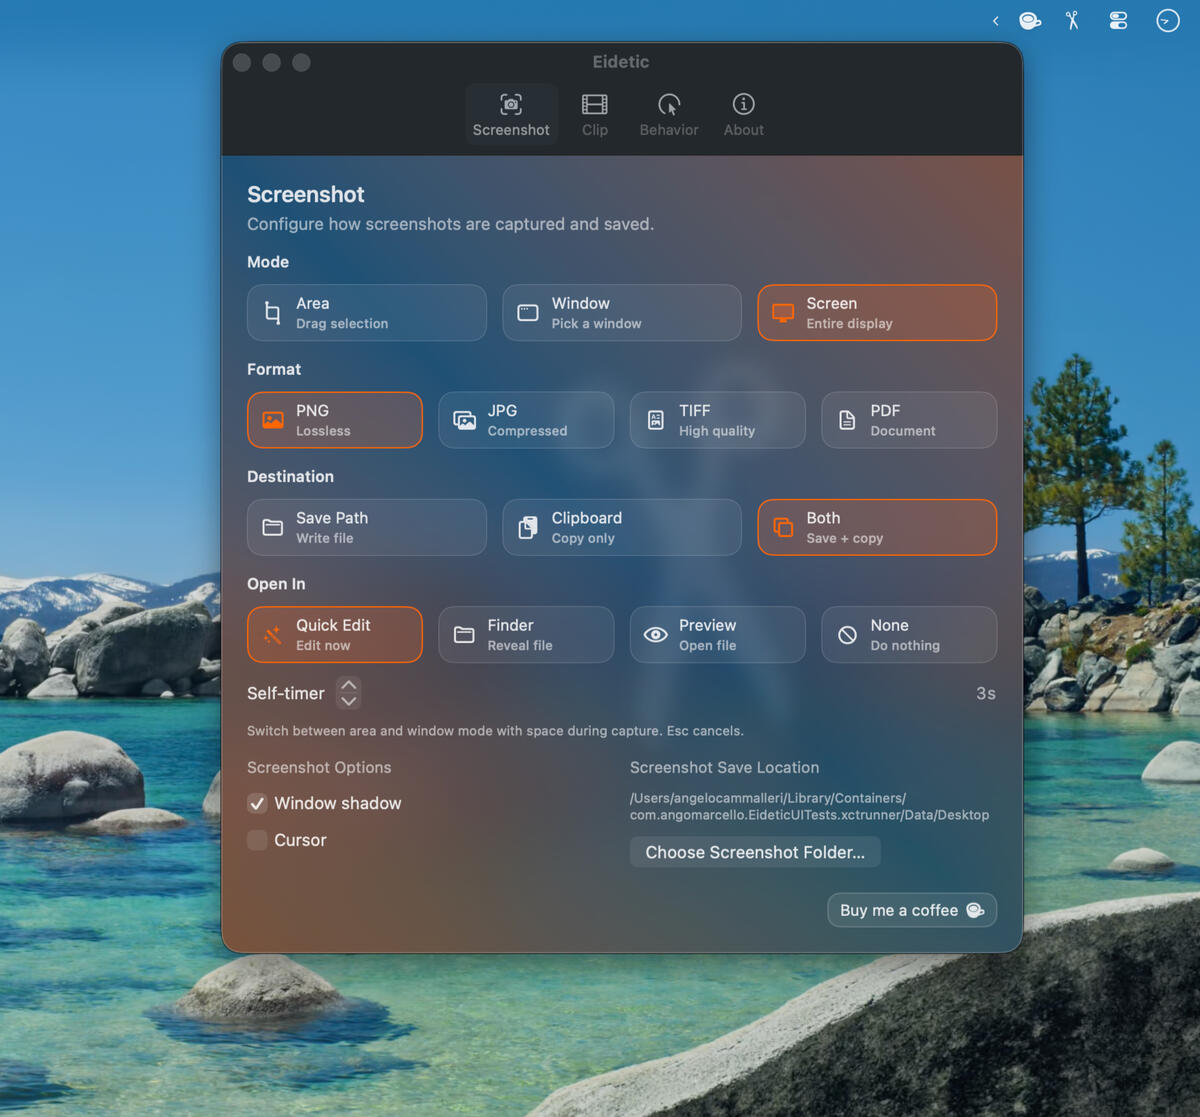
Task: Set destination to Clipboard Copy only
Action: (x=622, y=527)
